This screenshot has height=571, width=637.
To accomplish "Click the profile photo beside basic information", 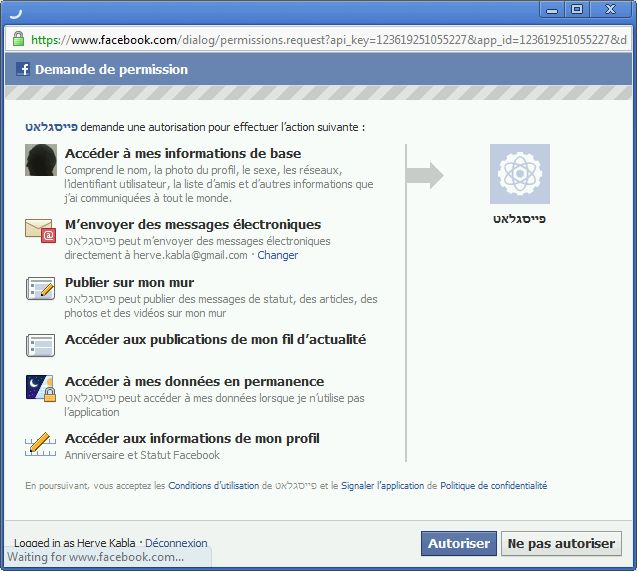I will (x=41, y=160).
